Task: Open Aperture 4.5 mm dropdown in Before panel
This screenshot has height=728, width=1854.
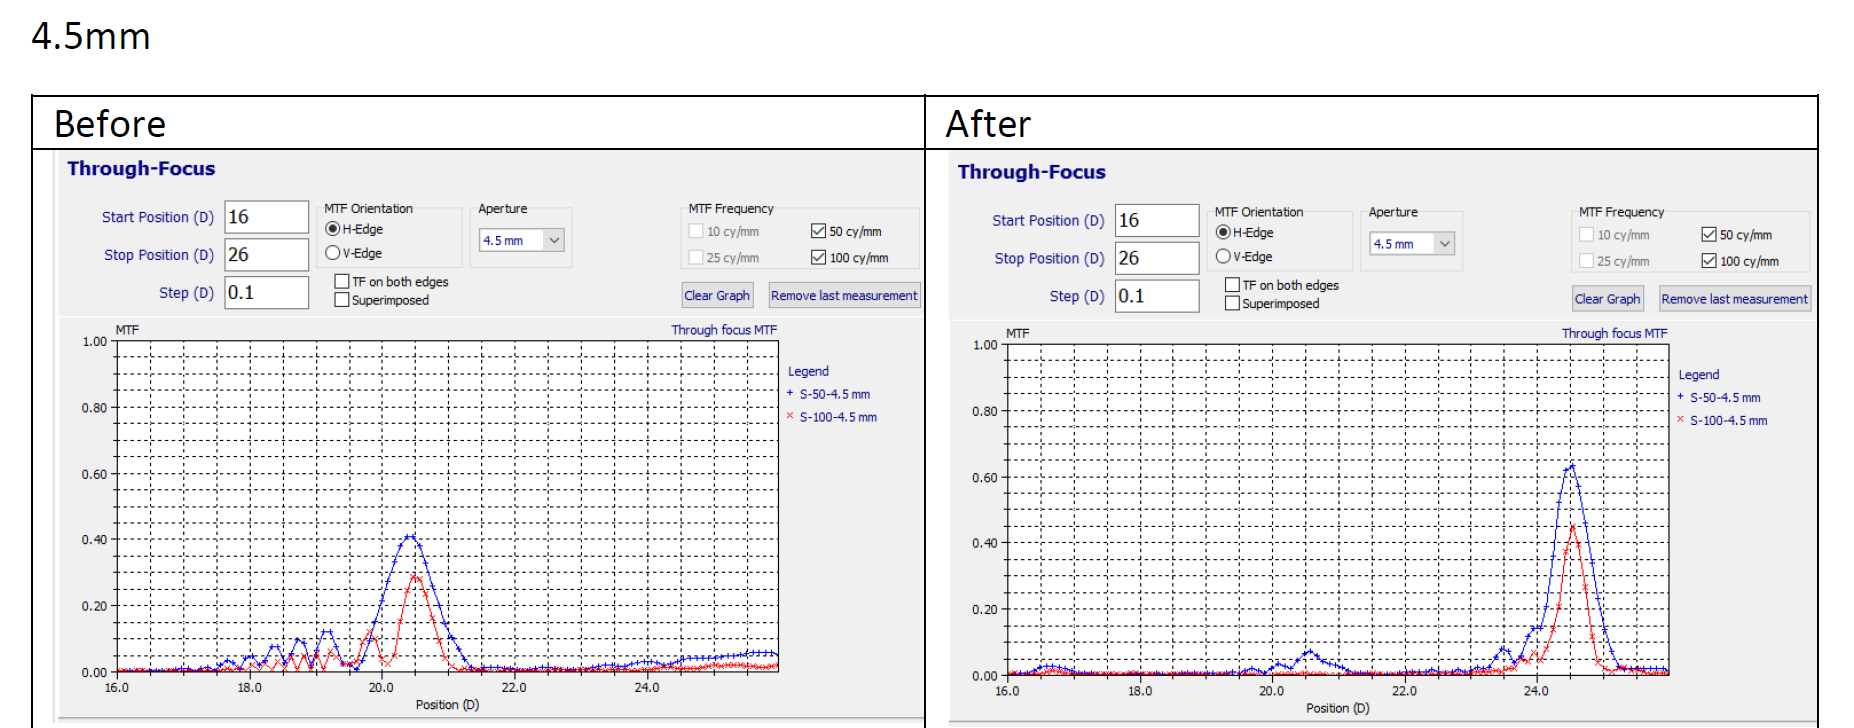Action: pyautogui.click(x=554, y=240)
